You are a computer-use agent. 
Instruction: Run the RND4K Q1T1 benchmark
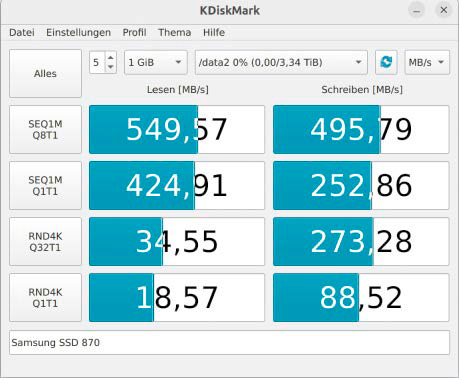[45, 298]
